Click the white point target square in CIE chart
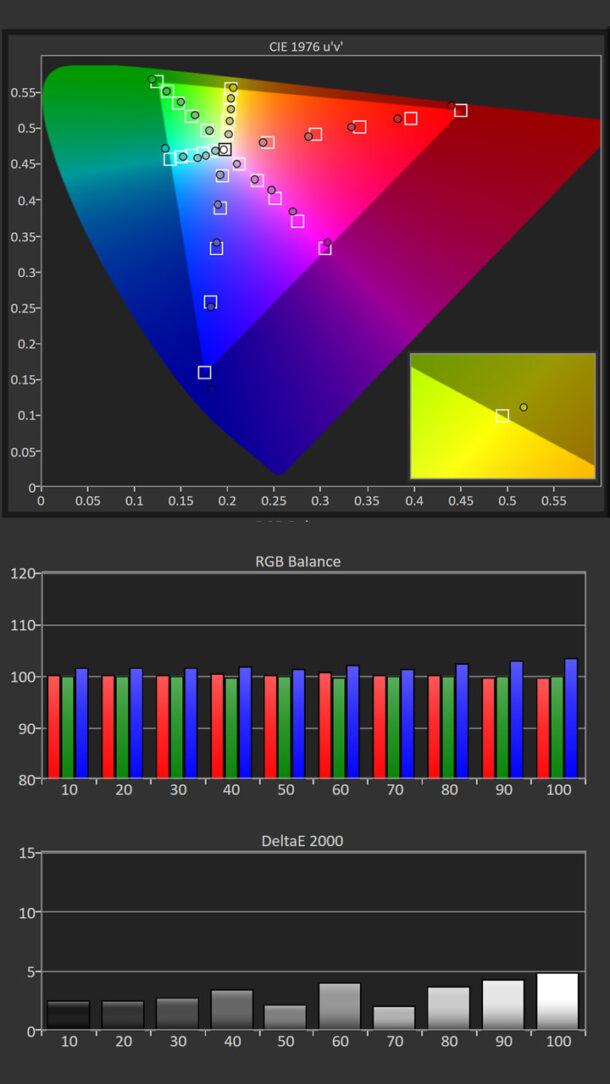610x1084 pixels. [x=225, y=150]
